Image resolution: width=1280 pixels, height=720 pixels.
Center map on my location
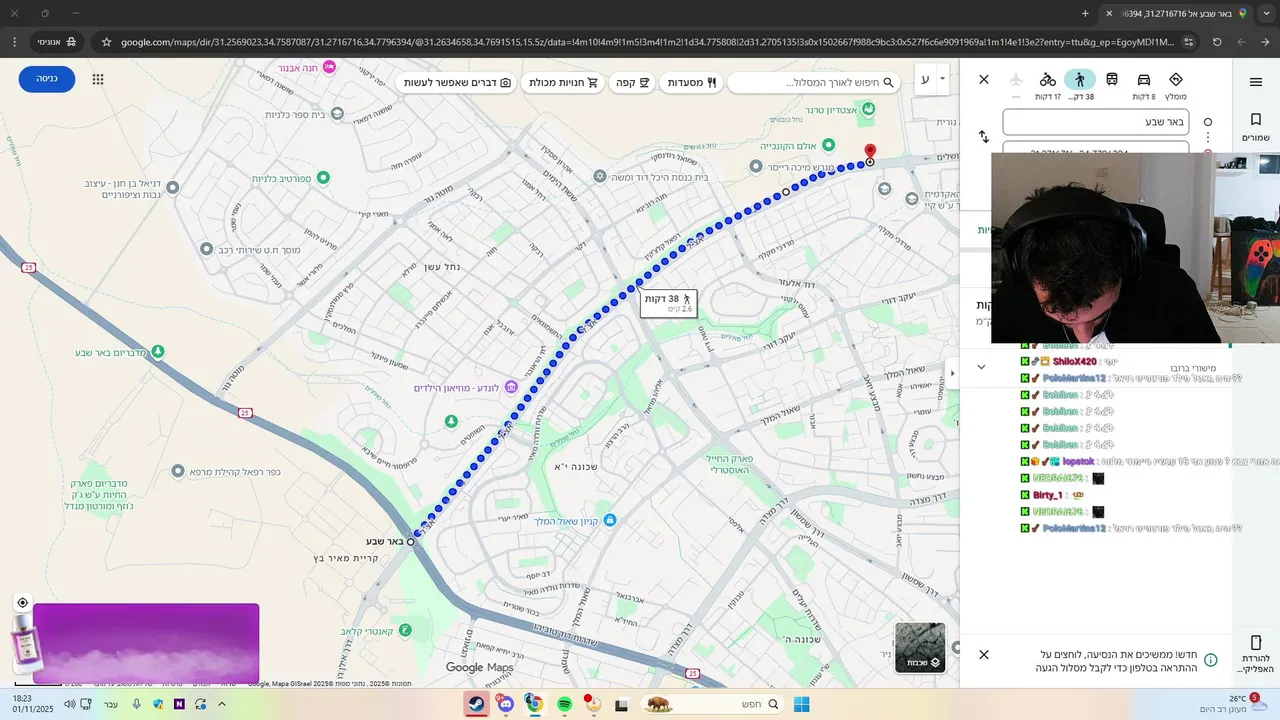click(22, 603)
